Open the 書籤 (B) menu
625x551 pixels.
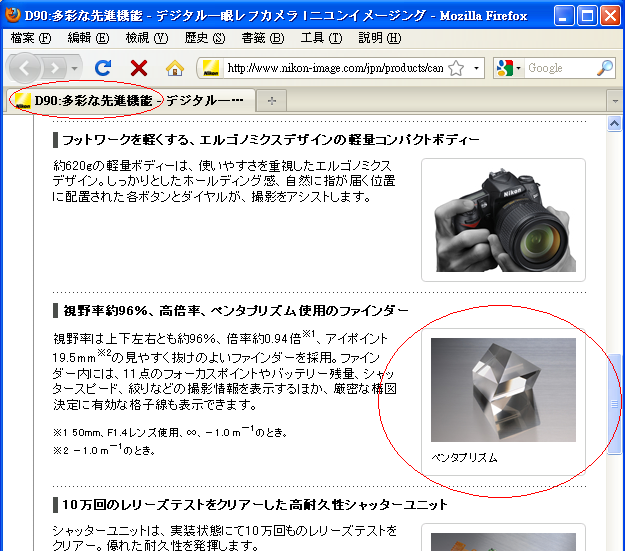click(263, 38)
